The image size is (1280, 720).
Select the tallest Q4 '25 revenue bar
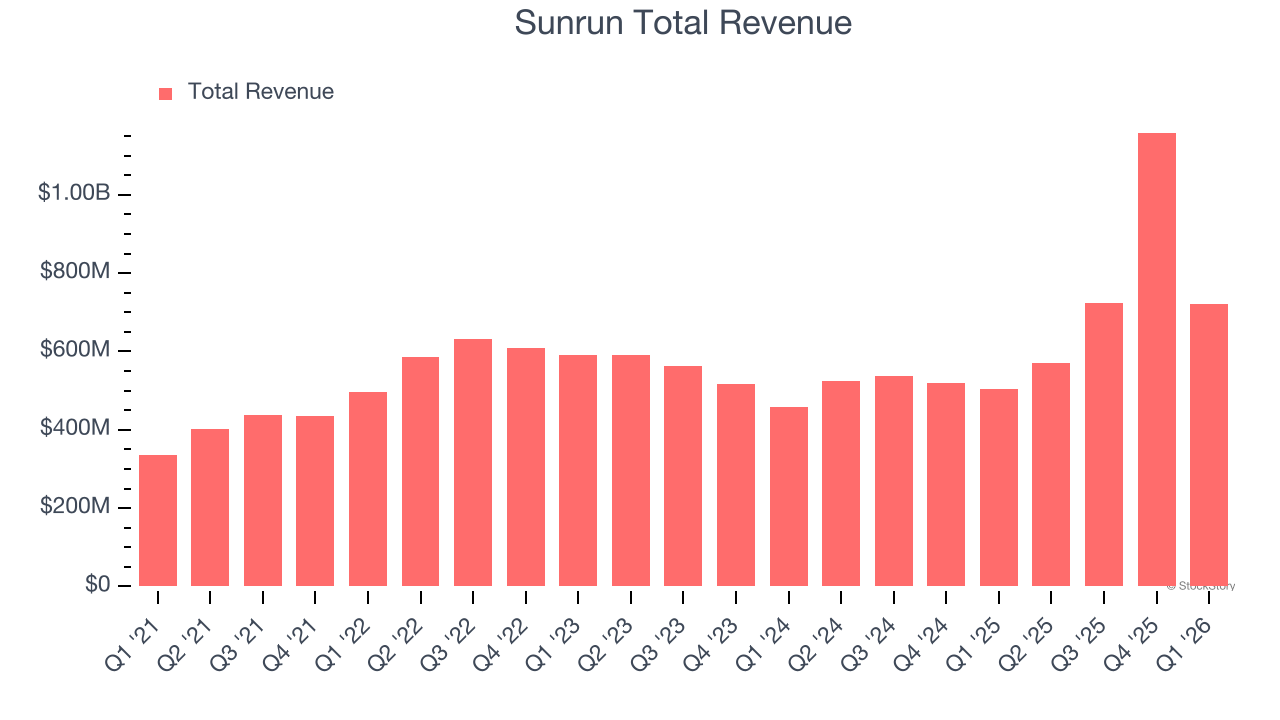click(1157, 359)
